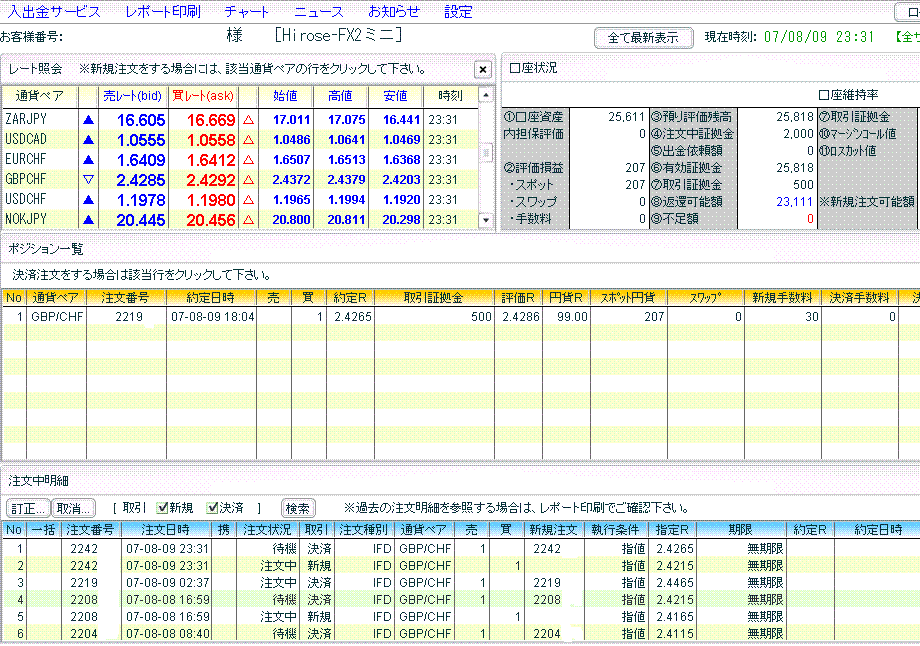920x646 pixels.
Task: Click the rate list scrollbar thumb
Action: (x=486, y=153)
